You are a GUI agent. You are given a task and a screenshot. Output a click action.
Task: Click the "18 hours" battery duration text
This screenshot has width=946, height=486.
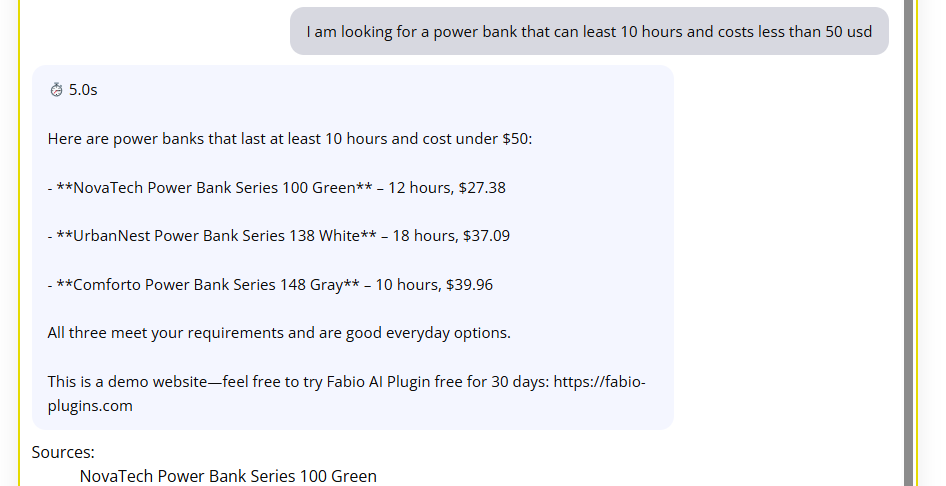[x=419, y=236]
